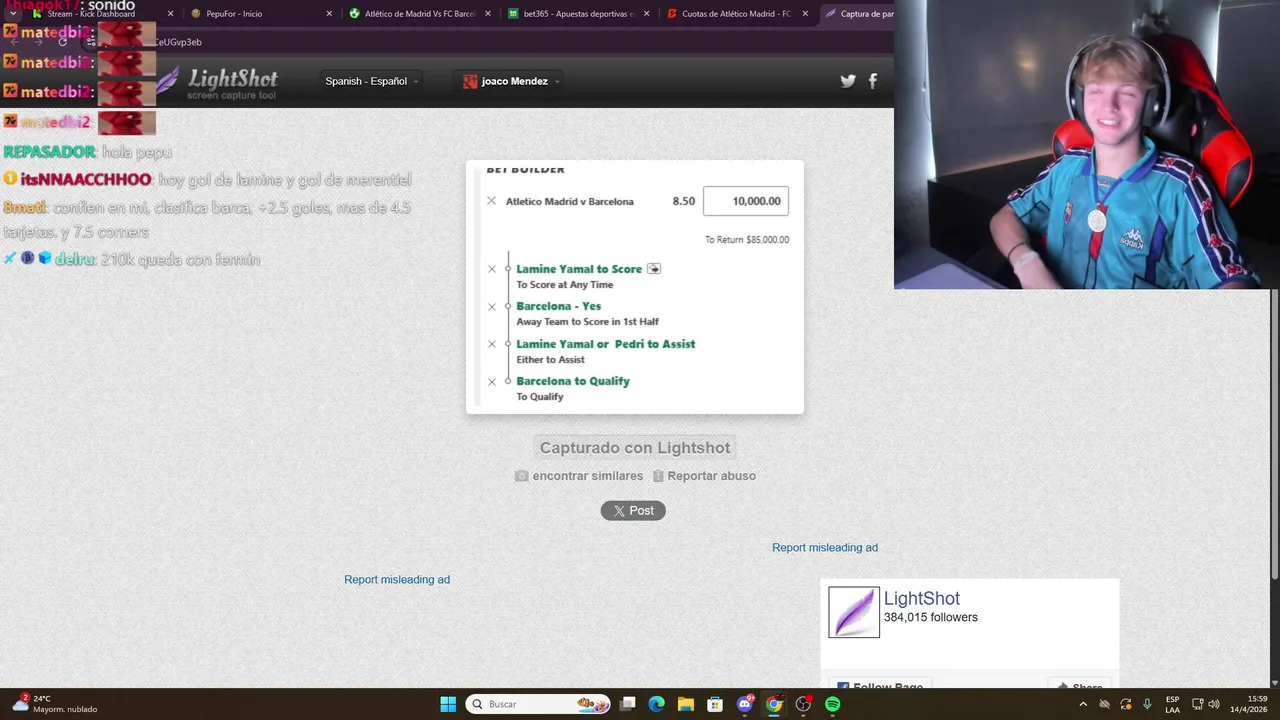Click Lamine Yamal or Pedri to Assist text

(x=606, y=344)
